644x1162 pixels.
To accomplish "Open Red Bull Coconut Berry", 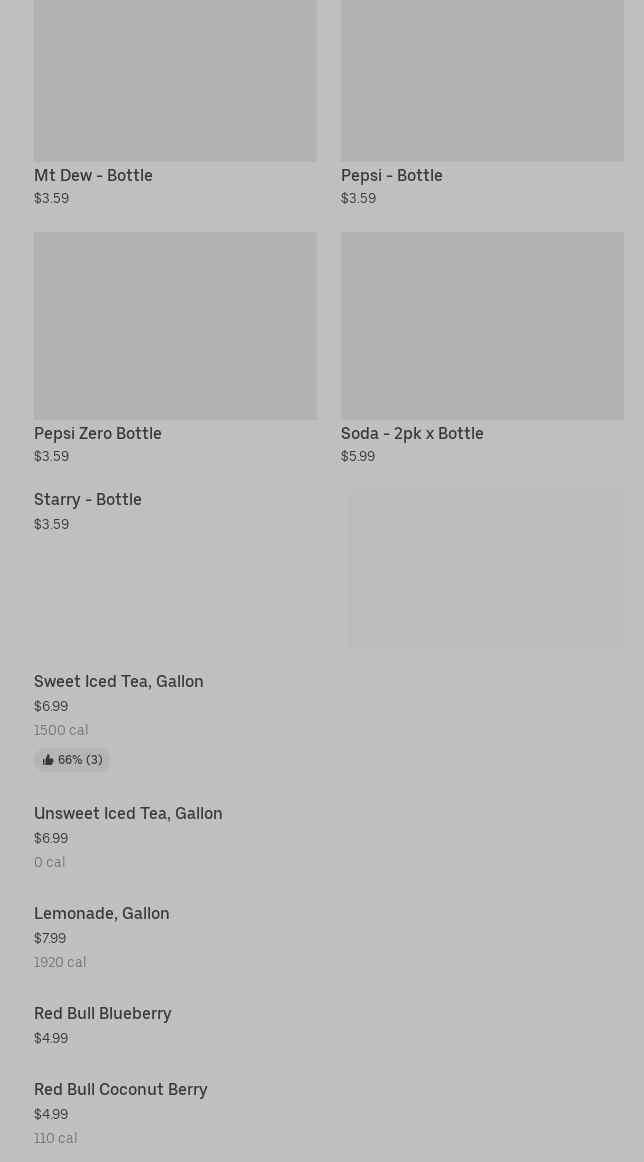I will 120,1090.
